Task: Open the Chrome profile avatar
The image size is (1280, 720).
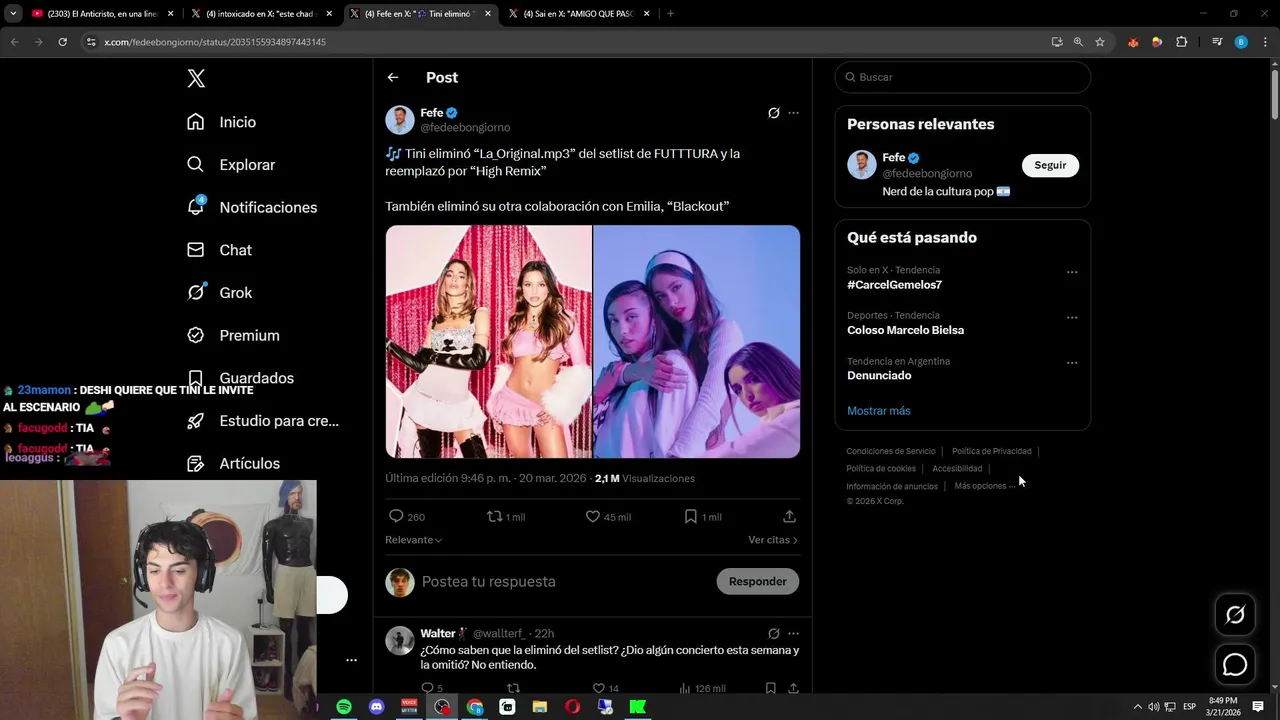Action: click(1241, 42)
